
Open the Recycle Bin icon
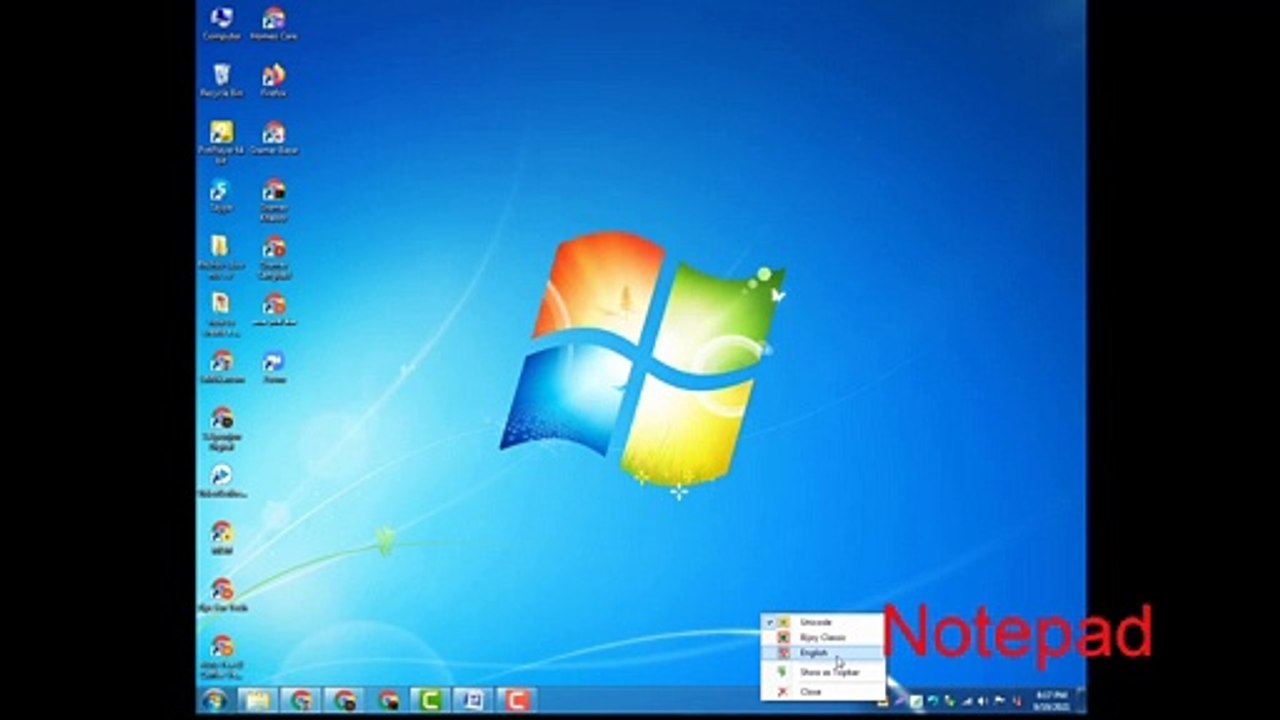222,80
